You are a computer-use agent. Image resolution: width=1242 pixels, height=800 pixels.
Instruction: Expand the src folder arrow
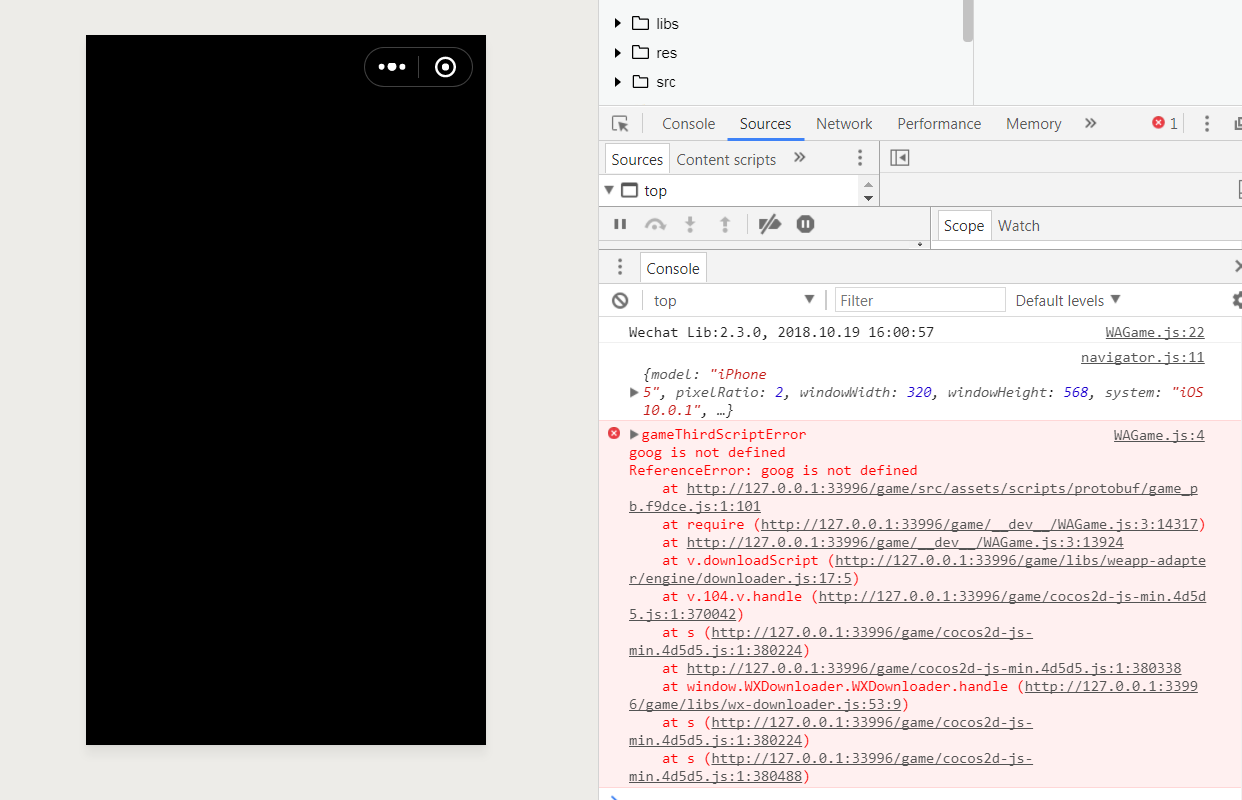618,81
